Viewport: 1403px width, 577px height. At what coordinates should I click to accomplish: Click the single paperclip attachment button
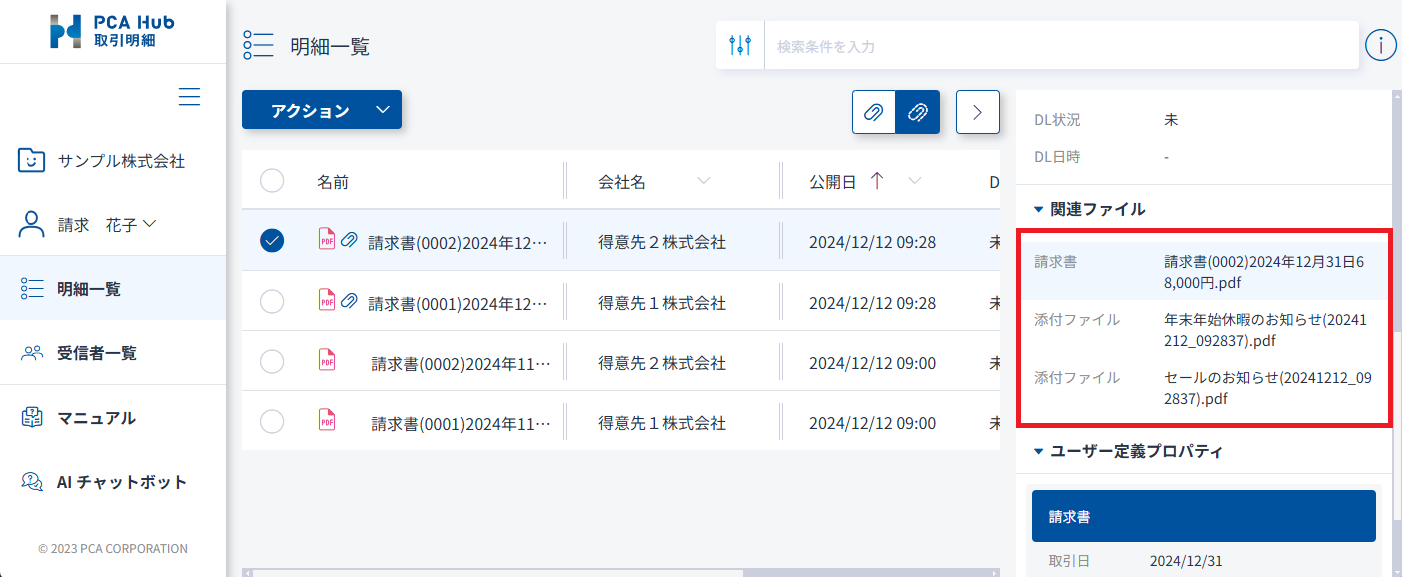point(873,112)
